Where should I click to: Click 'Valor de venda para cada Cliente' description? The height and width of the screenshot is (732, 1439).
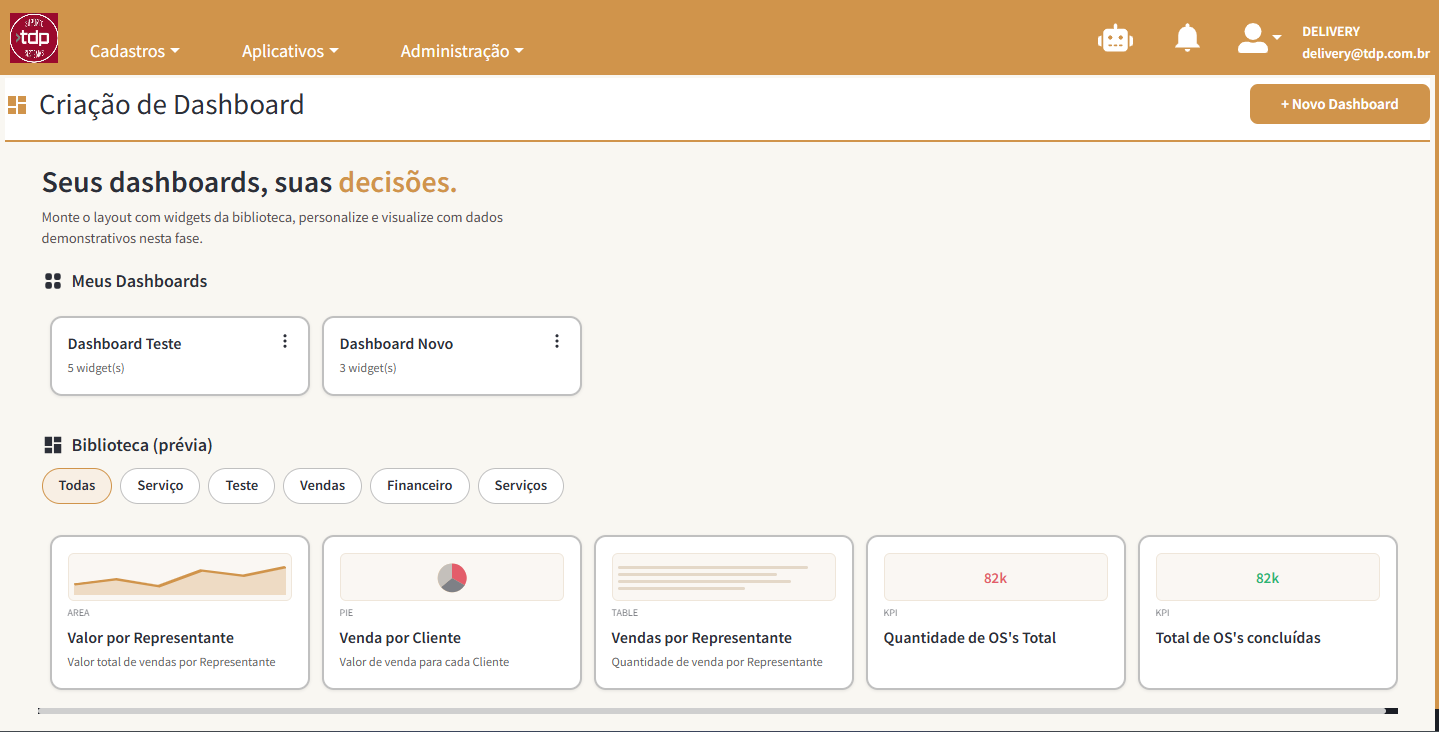pos(424,662)
